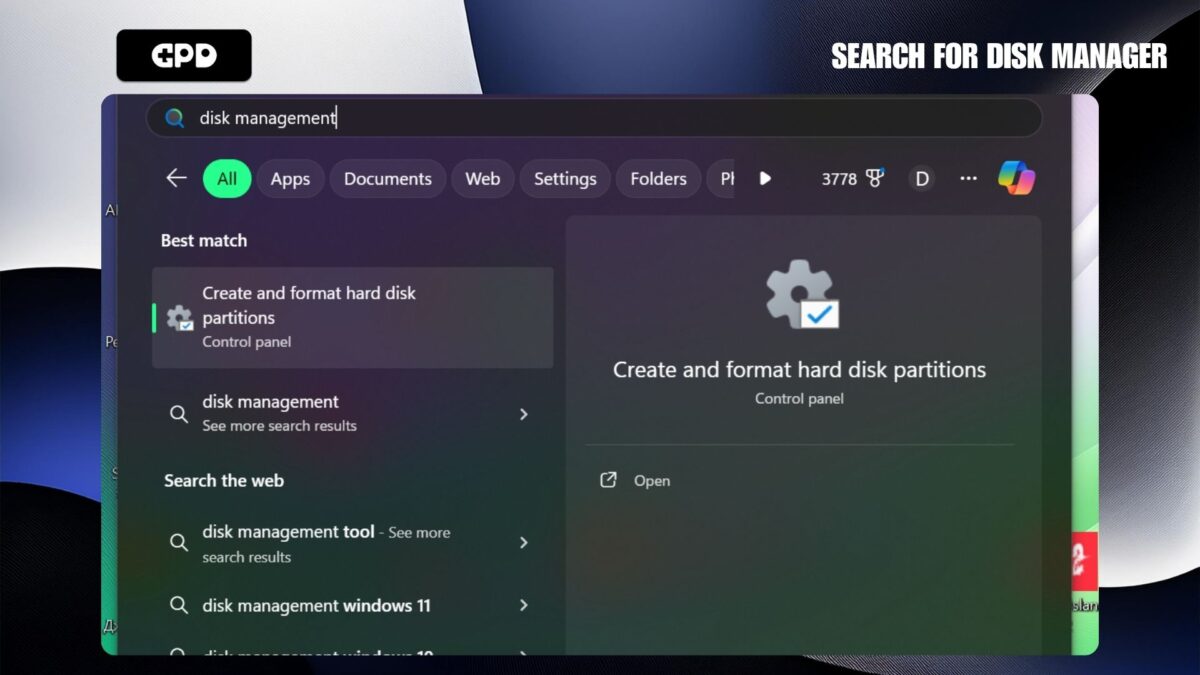This screenshot has height=675, width=1200.
Task: Click the Create and format hard disk partitions gear icon
Action: tap(180, 318)
